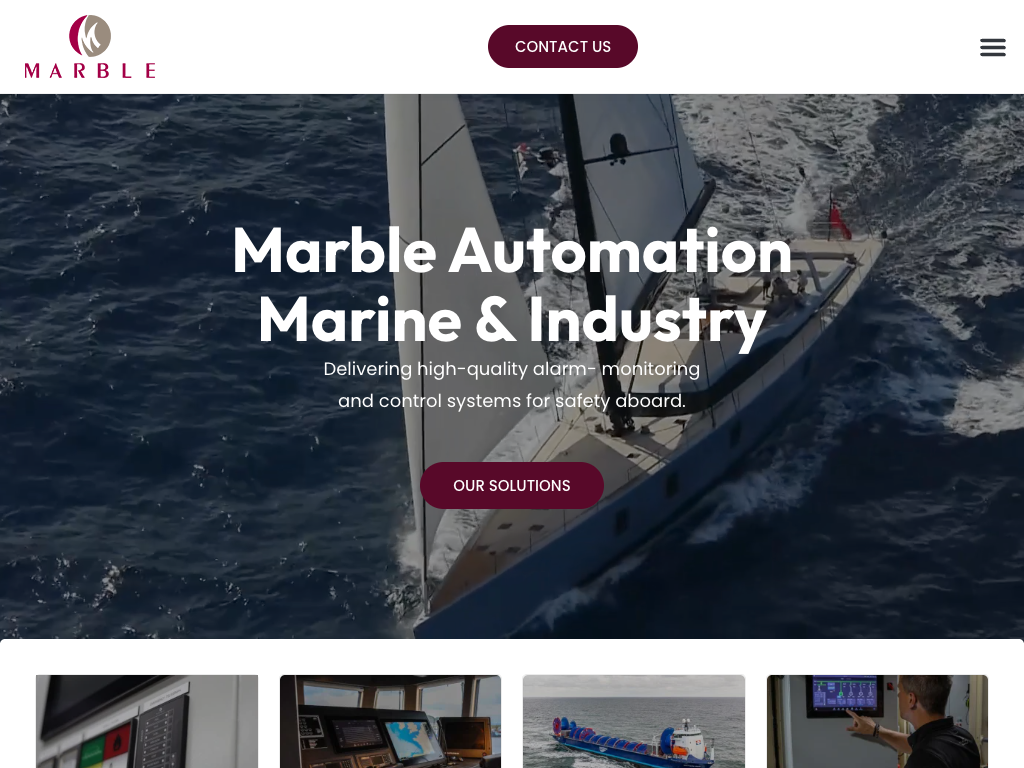Select the blue vessel at sea thumbnail
This screenshot has width=1024, height=768.
633,721
